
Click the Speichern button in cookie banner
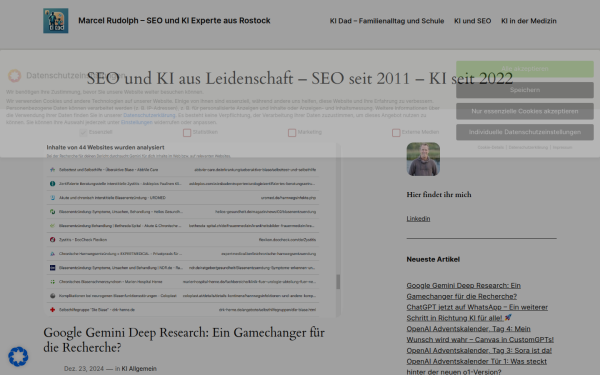525,90
